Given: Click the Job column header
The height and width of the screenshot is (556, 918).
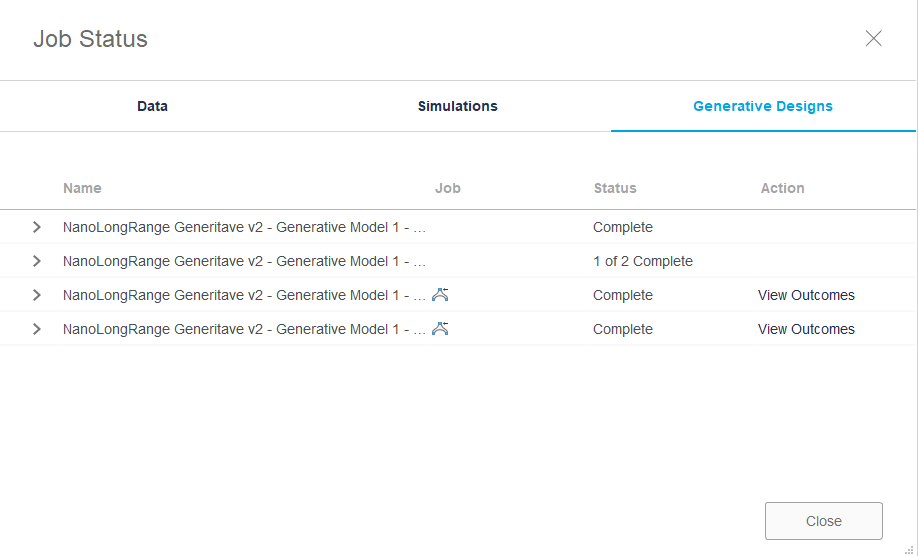Looking at the screenshot, I should point(447,188).
